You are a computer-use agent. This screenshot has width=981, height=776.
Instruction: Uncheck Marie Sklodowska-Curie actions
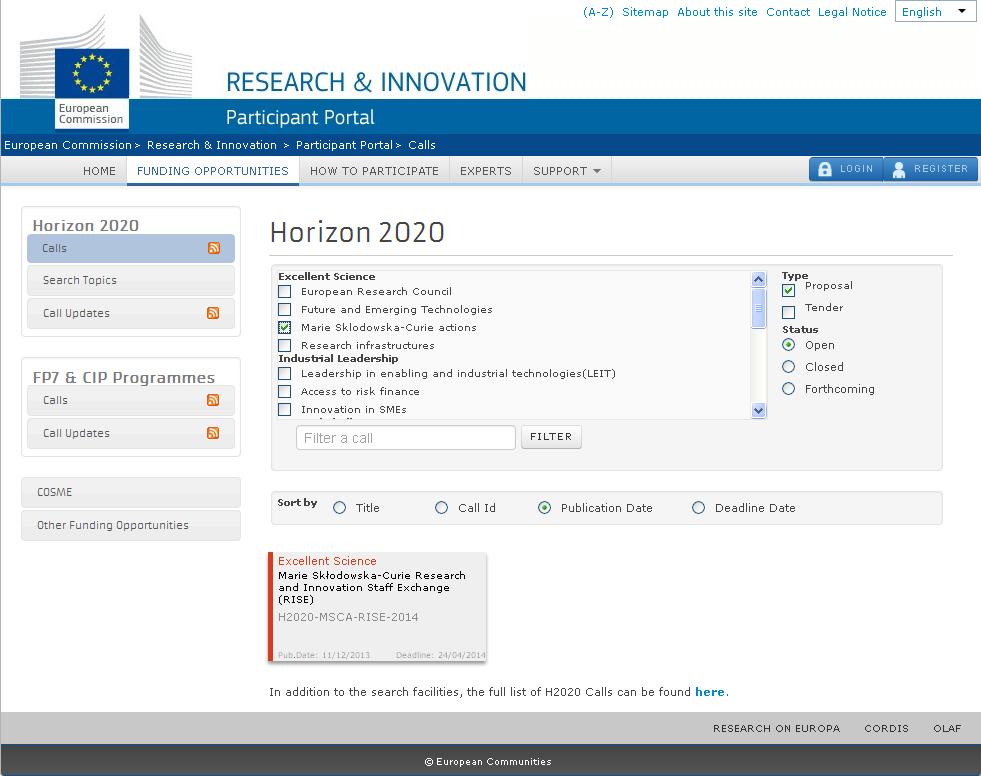point(285,327)
